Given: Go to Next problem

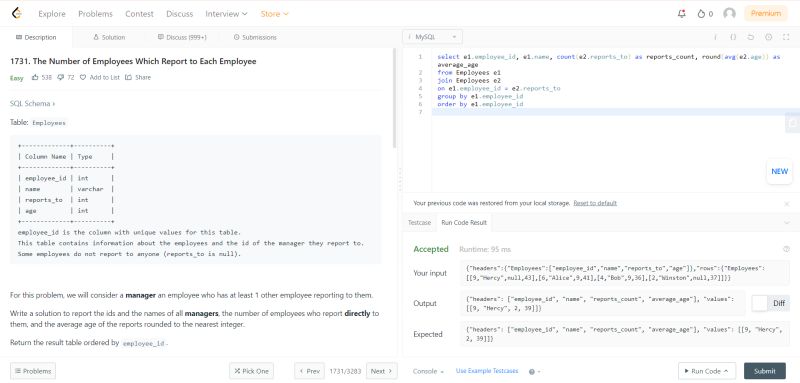Looking at the screenshot, I should (x=382, y=371).
